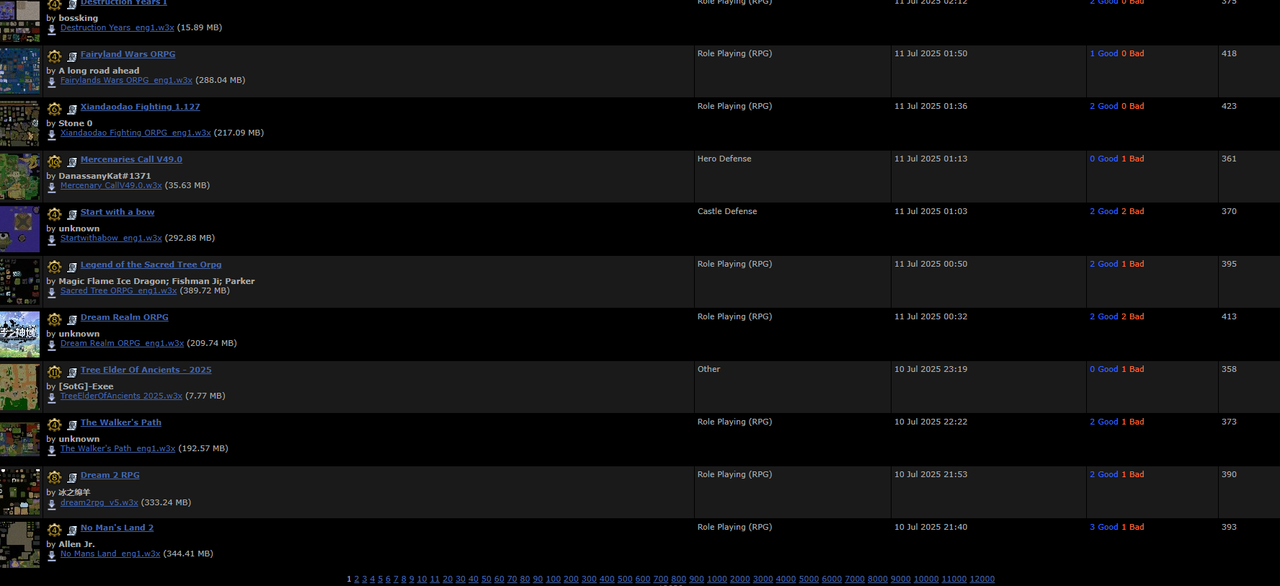Screen dimensions: 1280x586
Task: Click the gear badge beside Dream Realm ORPG
Action: tap(54, 320)
